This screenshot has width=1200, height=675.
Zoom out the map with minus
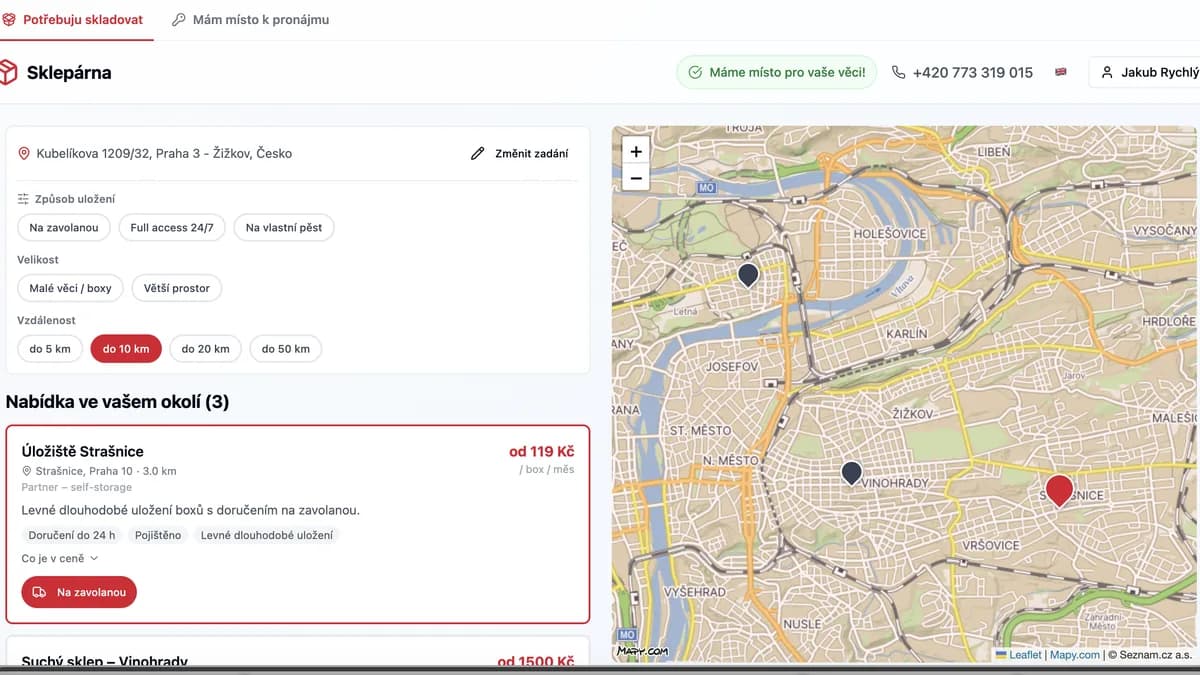pyautogui.click(x=636, y=179)
